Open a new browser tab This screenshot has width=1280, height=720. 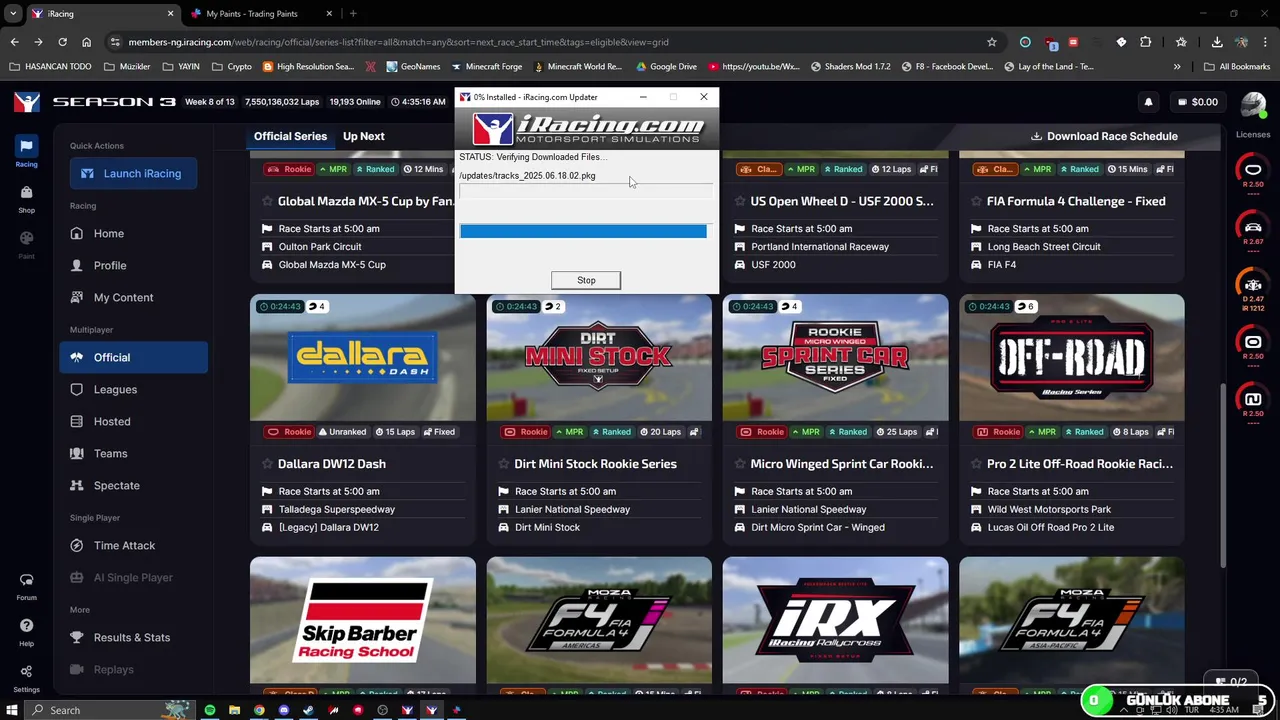click(353, 14)
